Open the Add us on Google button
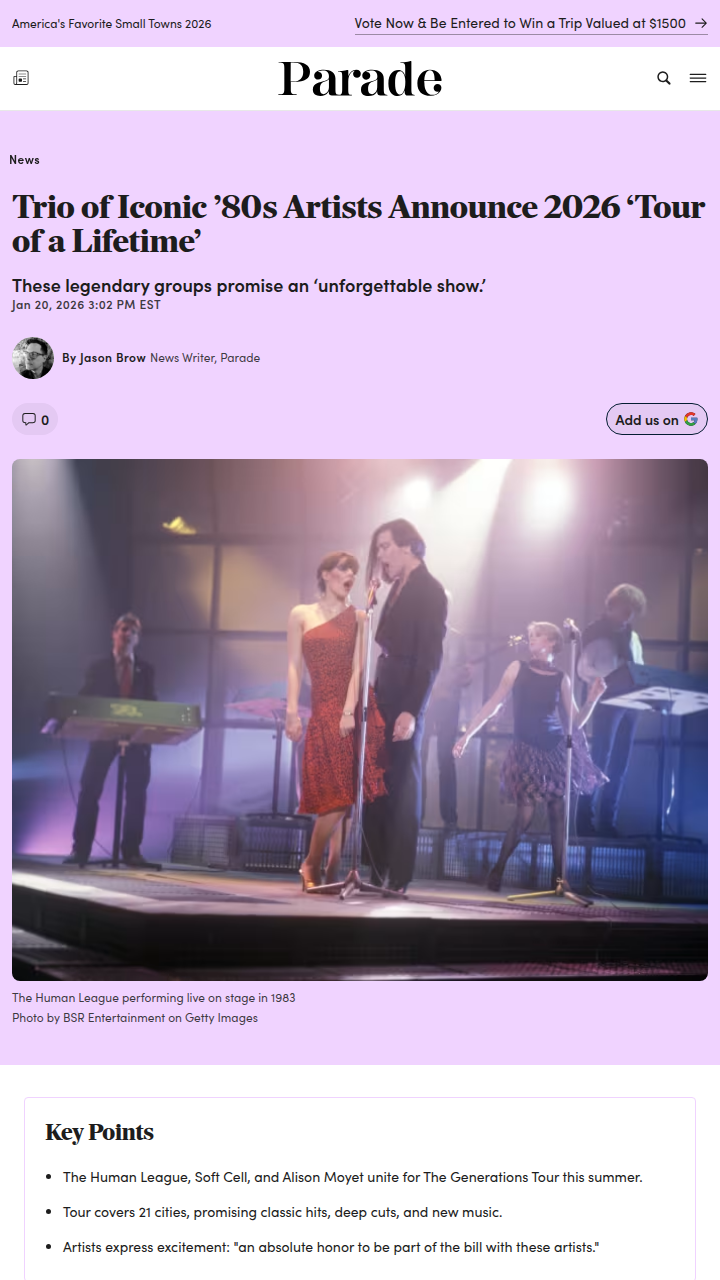 point(657,419)
